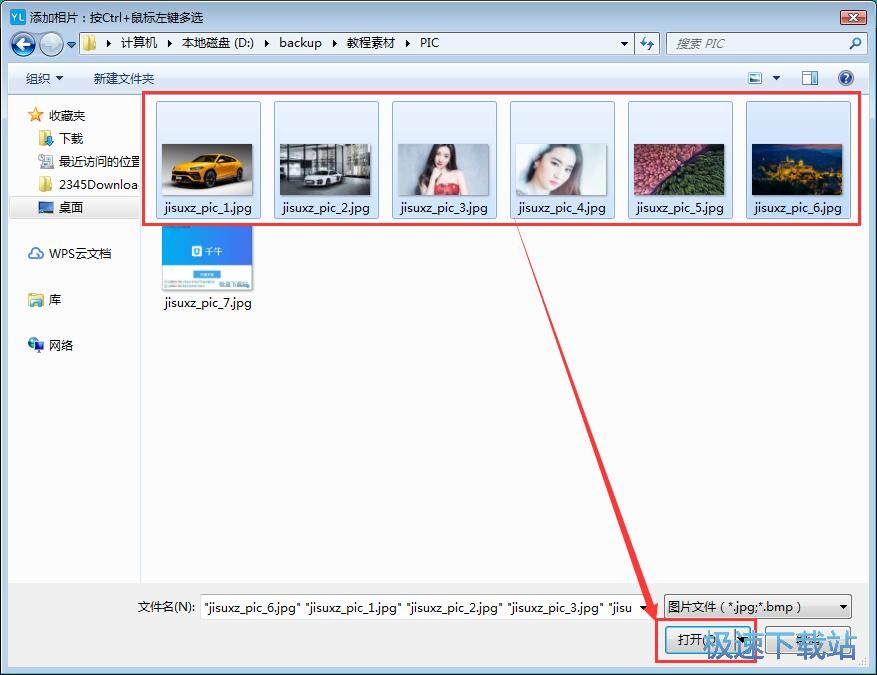The width and height of the screenshot is (877, 675).
Task: Click the magnifier search icon
Action: click(x=855, y=44)
